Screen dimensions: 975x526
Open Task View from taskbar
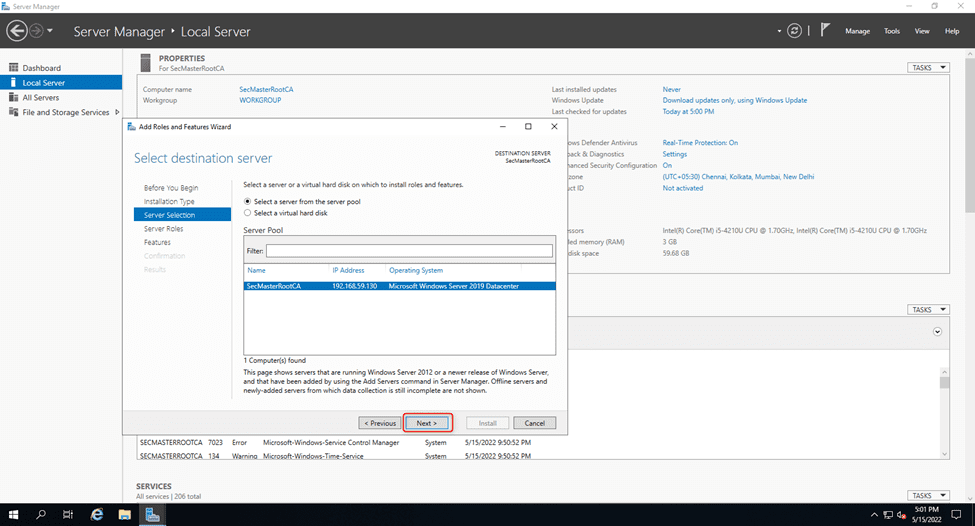coord(68,514)
